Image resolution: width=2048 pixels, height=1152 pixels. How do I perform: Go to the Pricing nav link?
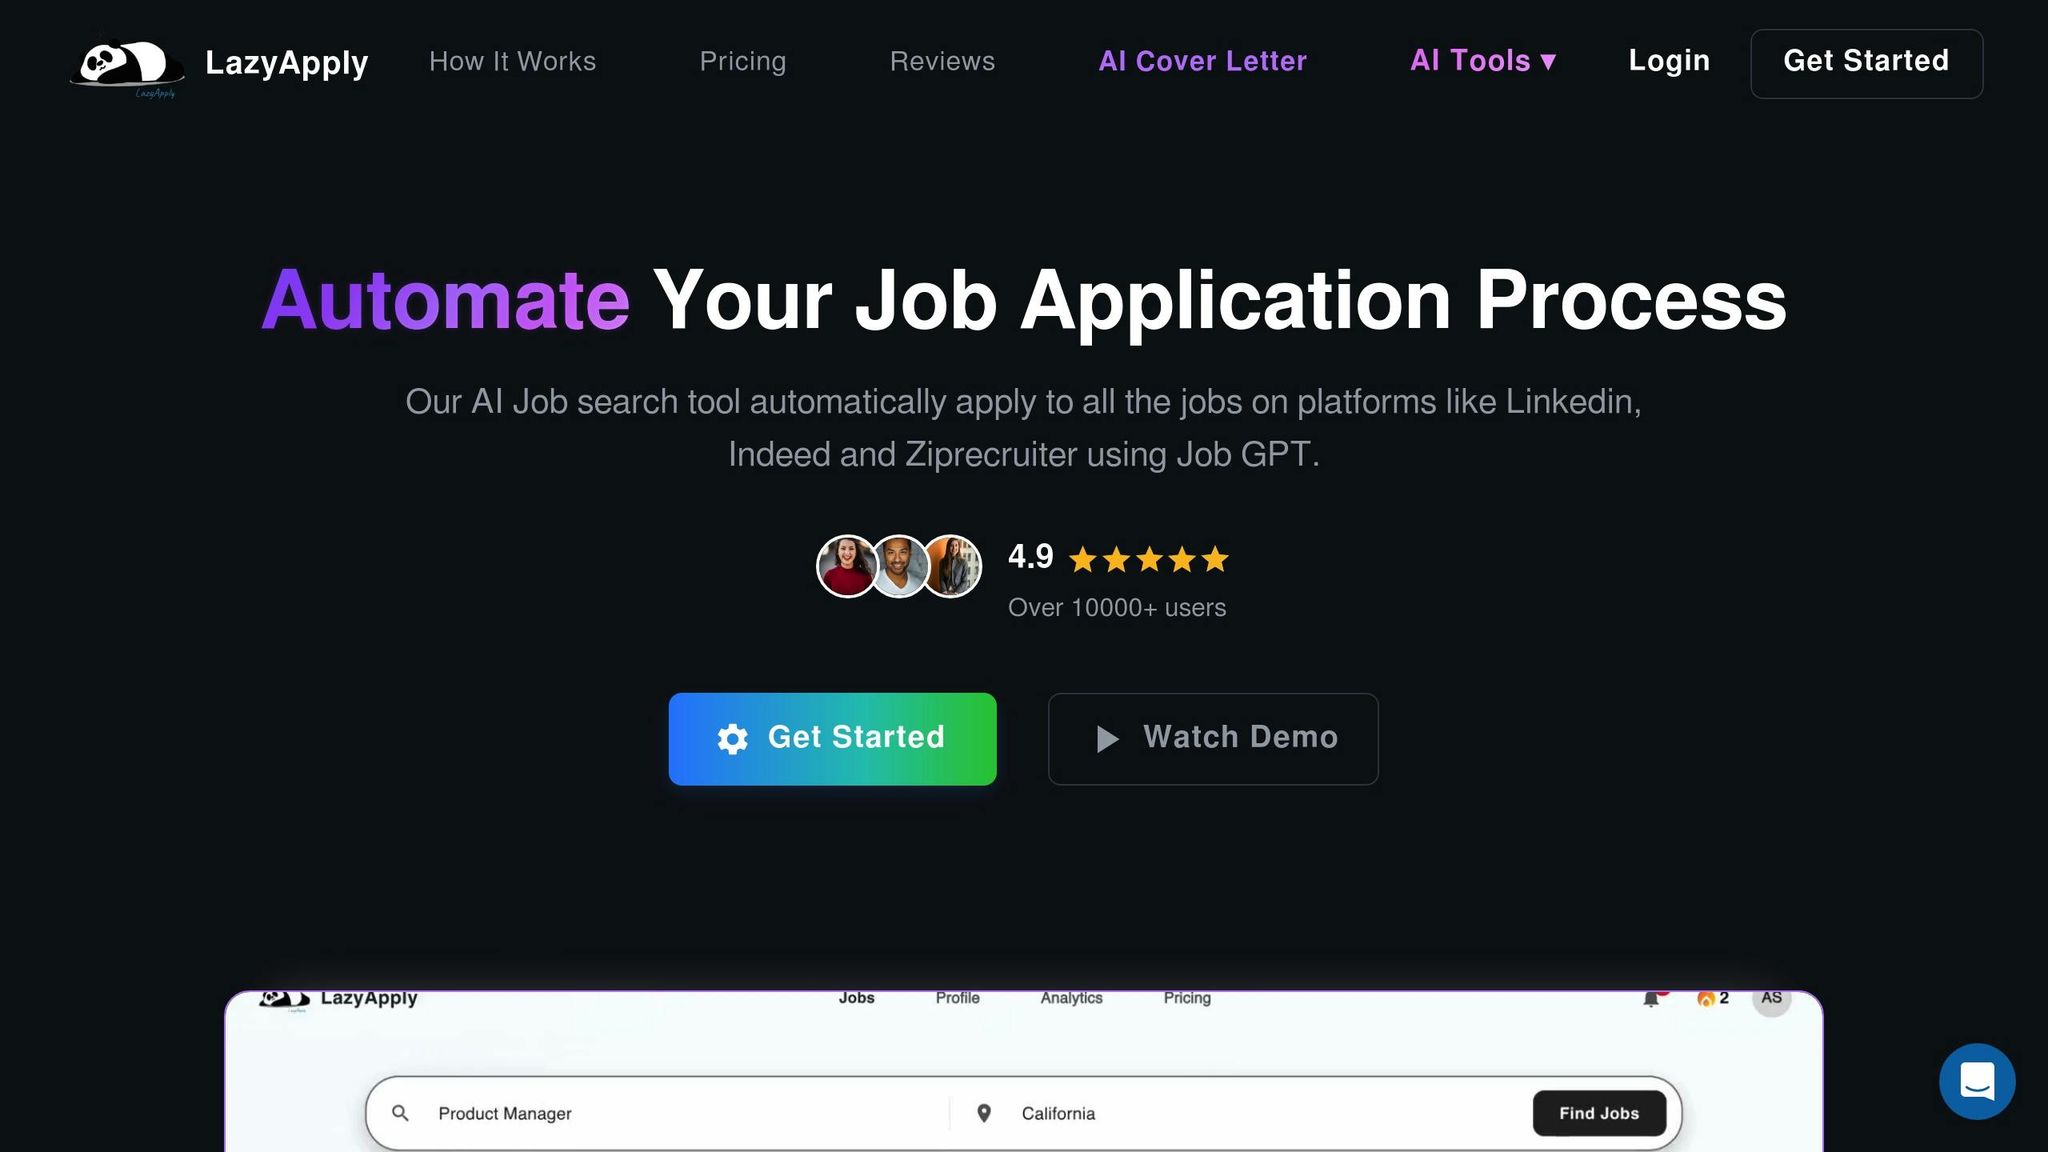[743, 61]
